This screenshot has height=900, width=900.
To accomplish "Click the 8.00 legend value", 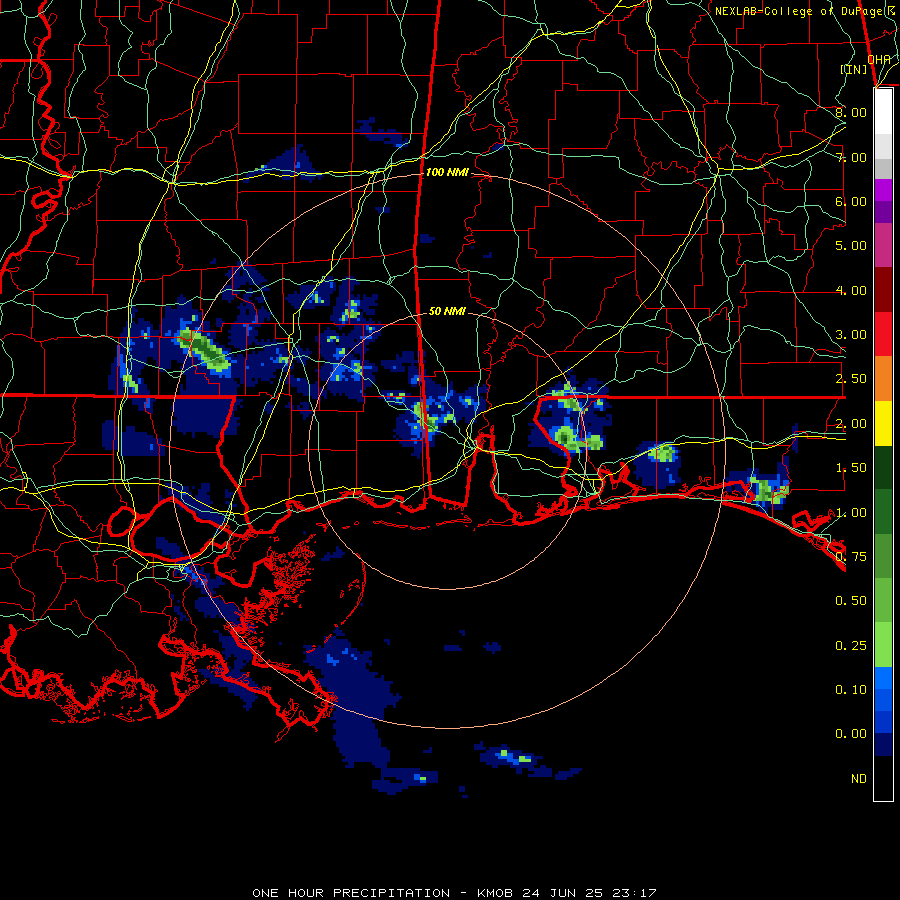I will (x=851, y=112).
